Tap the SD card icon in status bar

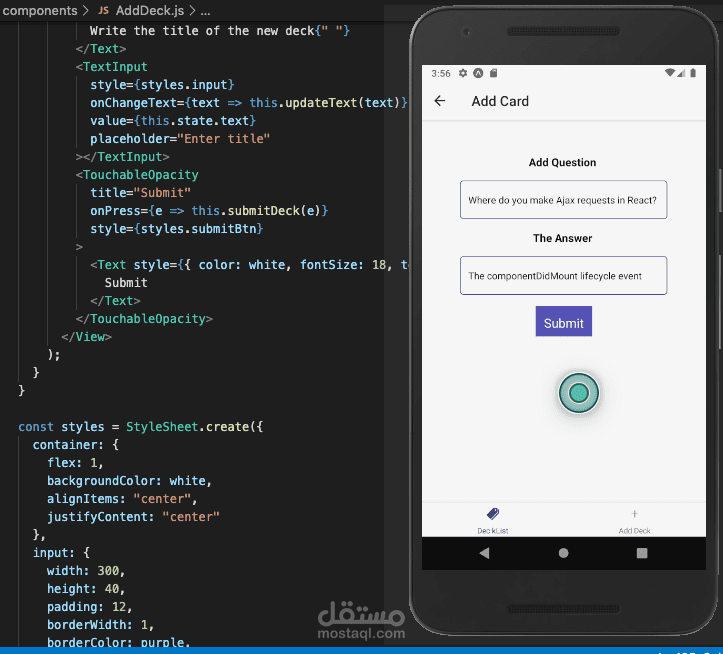coord(493,73)
